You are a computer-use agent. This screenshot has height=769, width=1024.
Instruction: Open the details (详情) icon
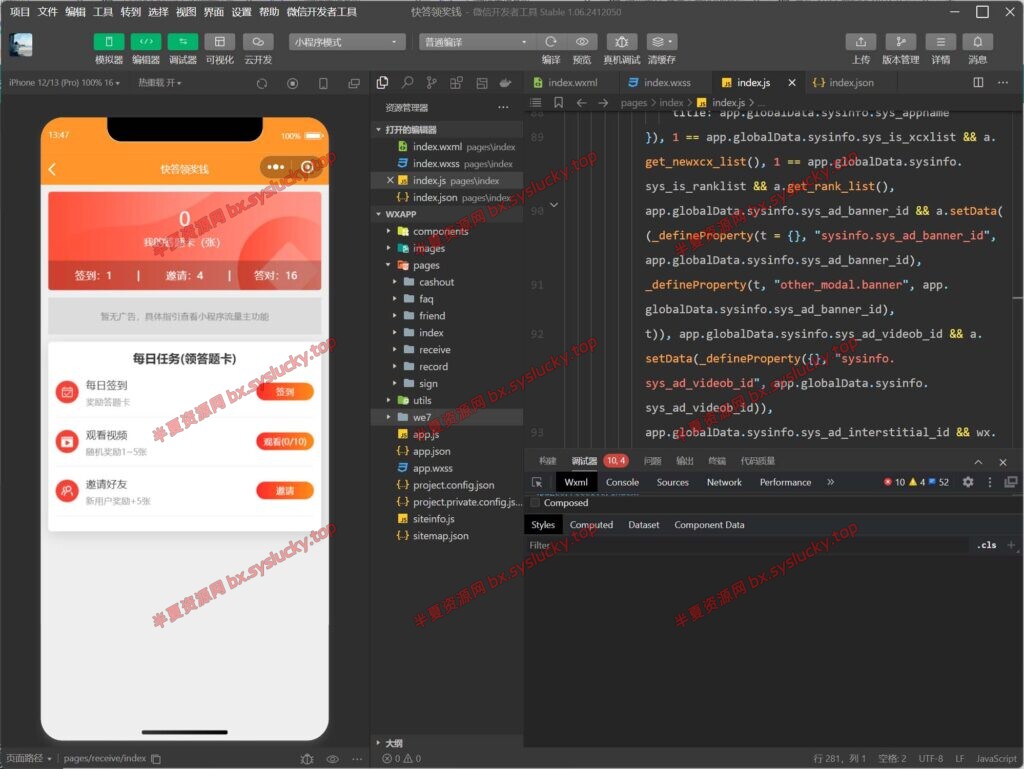(940, 42)
